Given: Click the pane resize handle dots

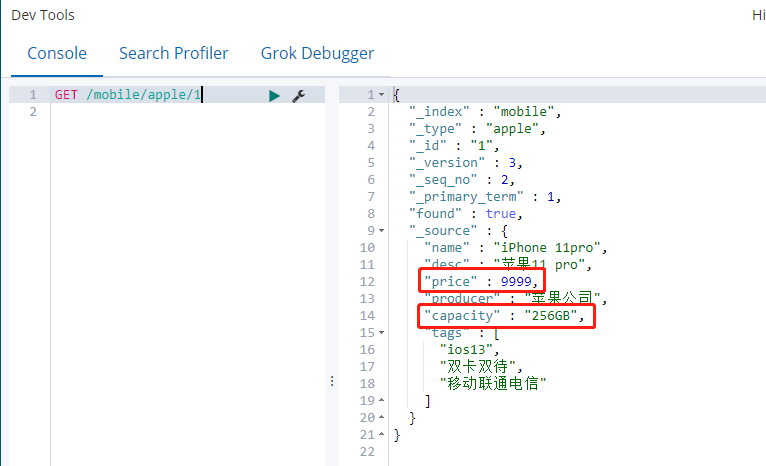Looking at the screenshot, I should pyautogui.click(x=332, y=381).
